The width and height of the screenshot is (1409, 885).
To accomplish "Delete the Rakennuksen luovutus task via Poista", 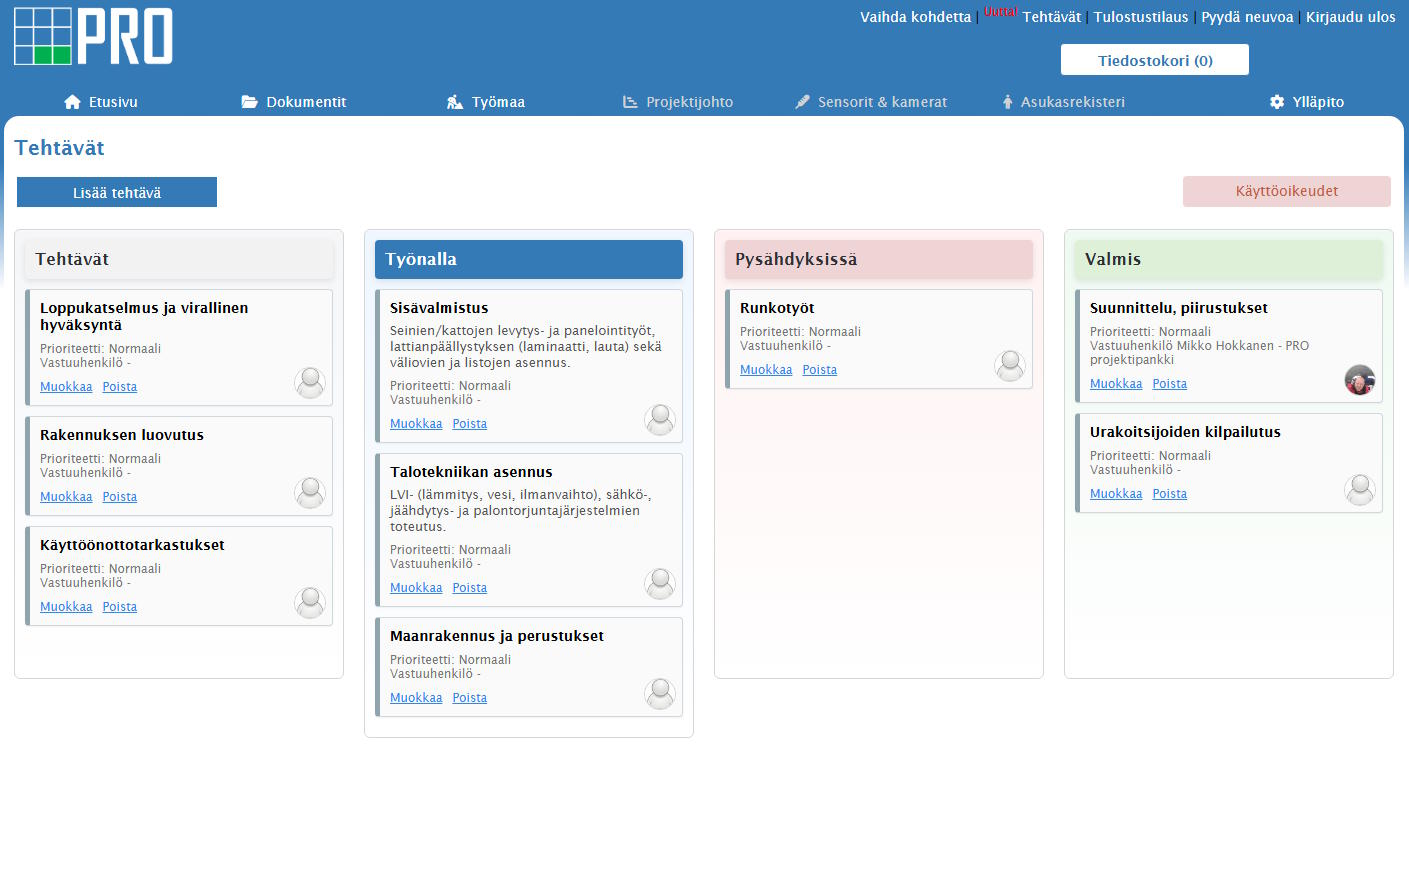I will pos(120,497).
